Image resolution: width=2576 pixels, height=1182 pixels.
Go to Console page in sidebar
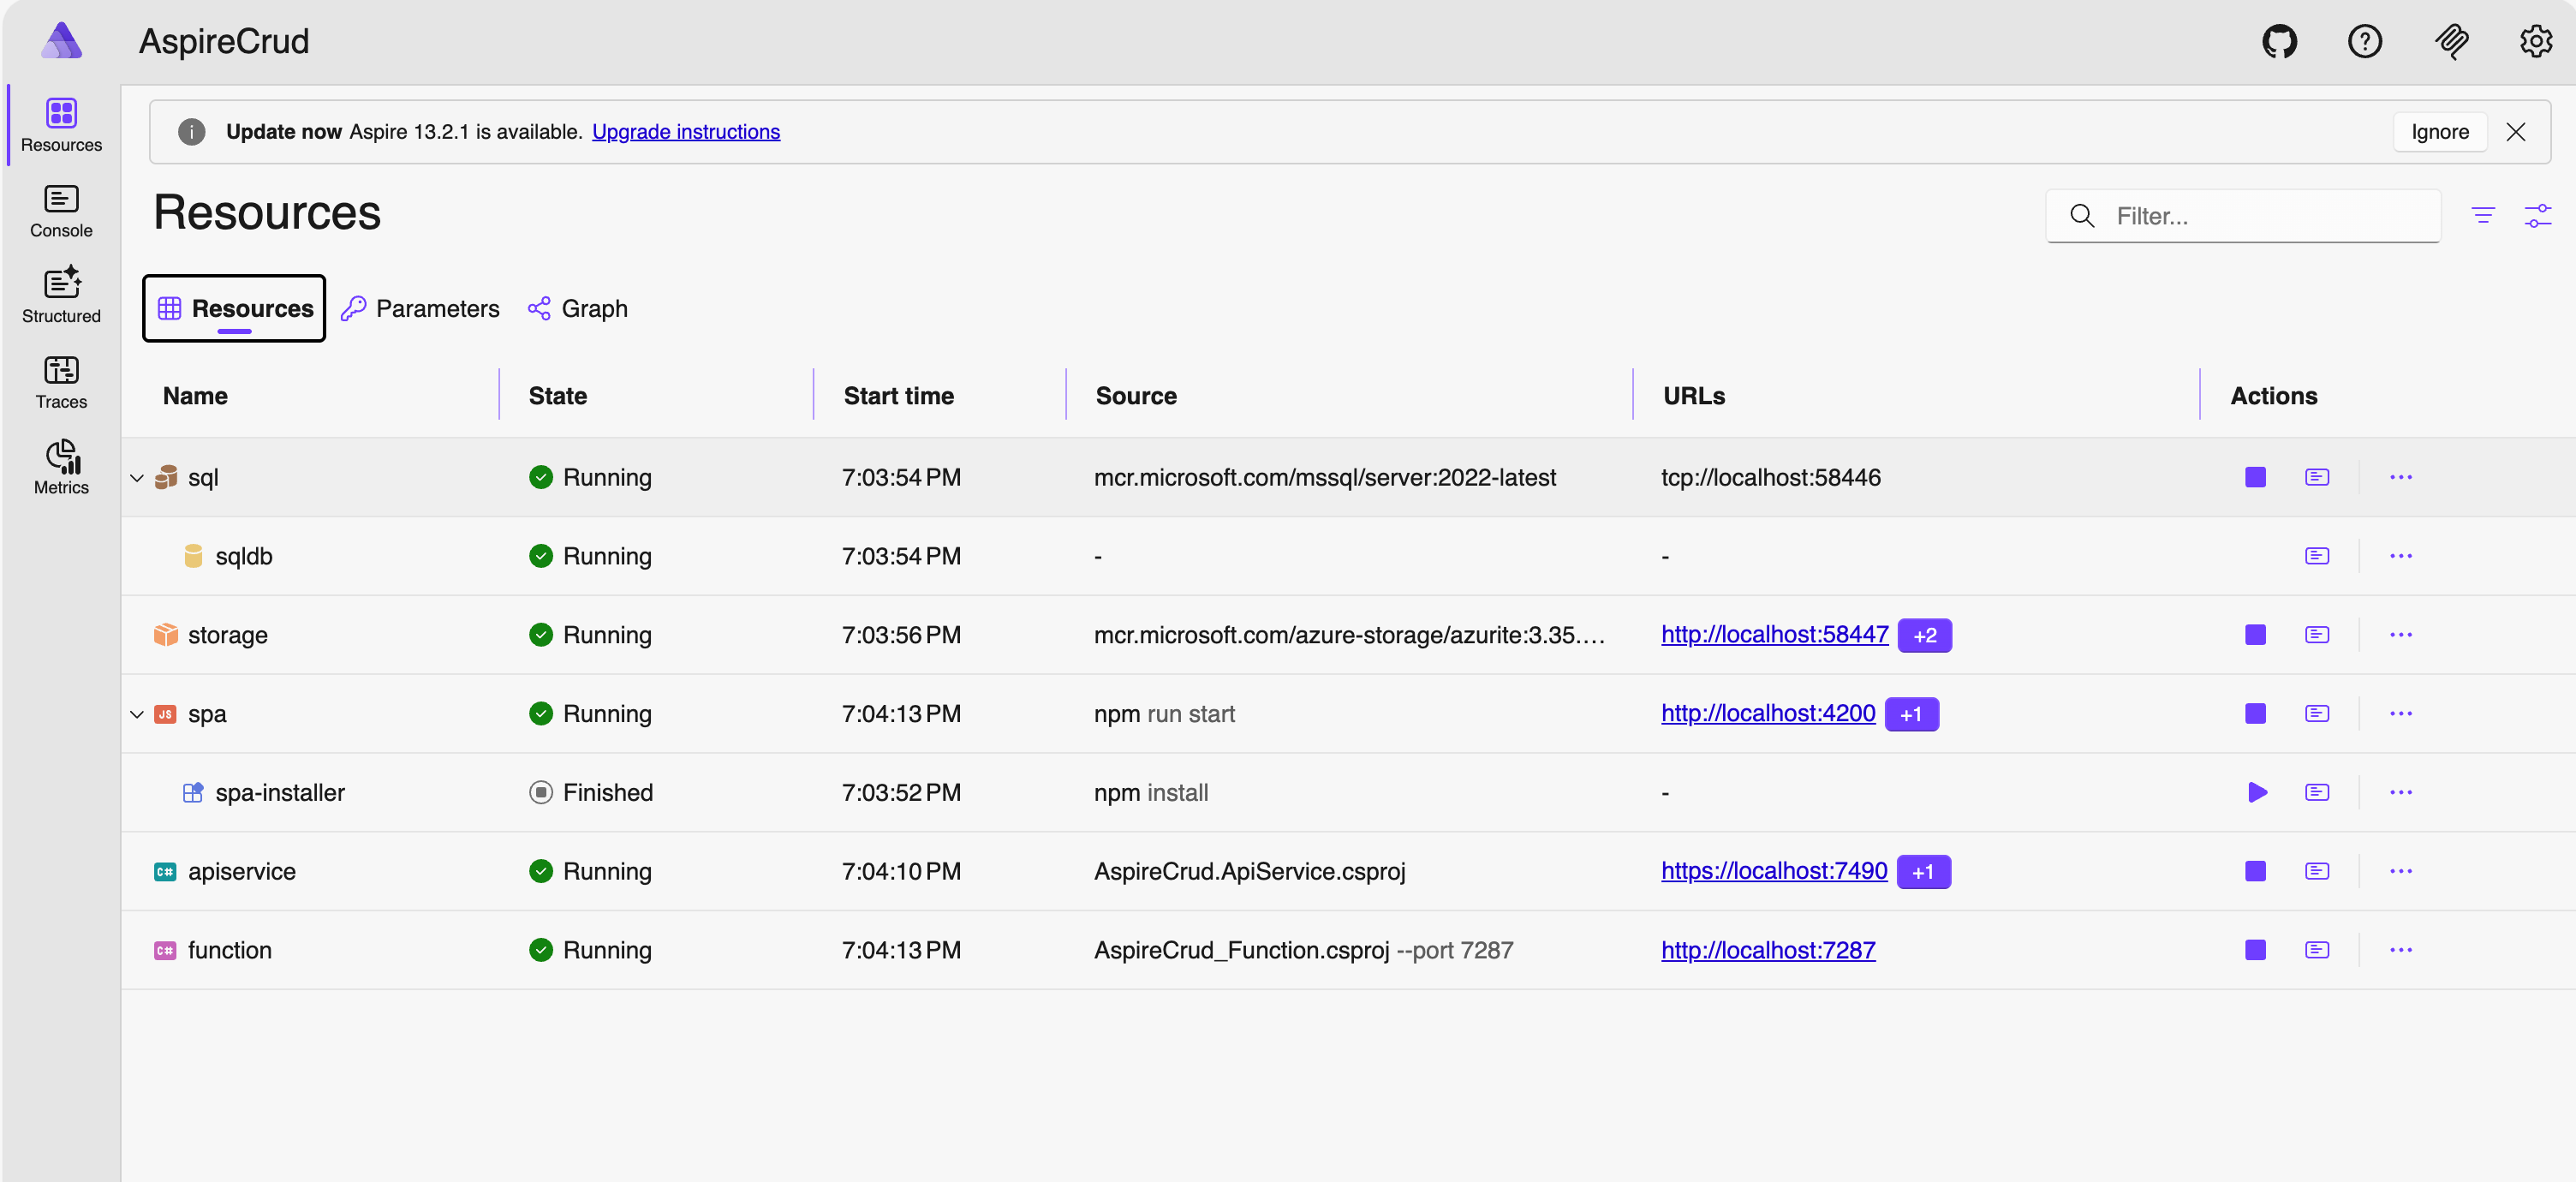tap(61, 211)
